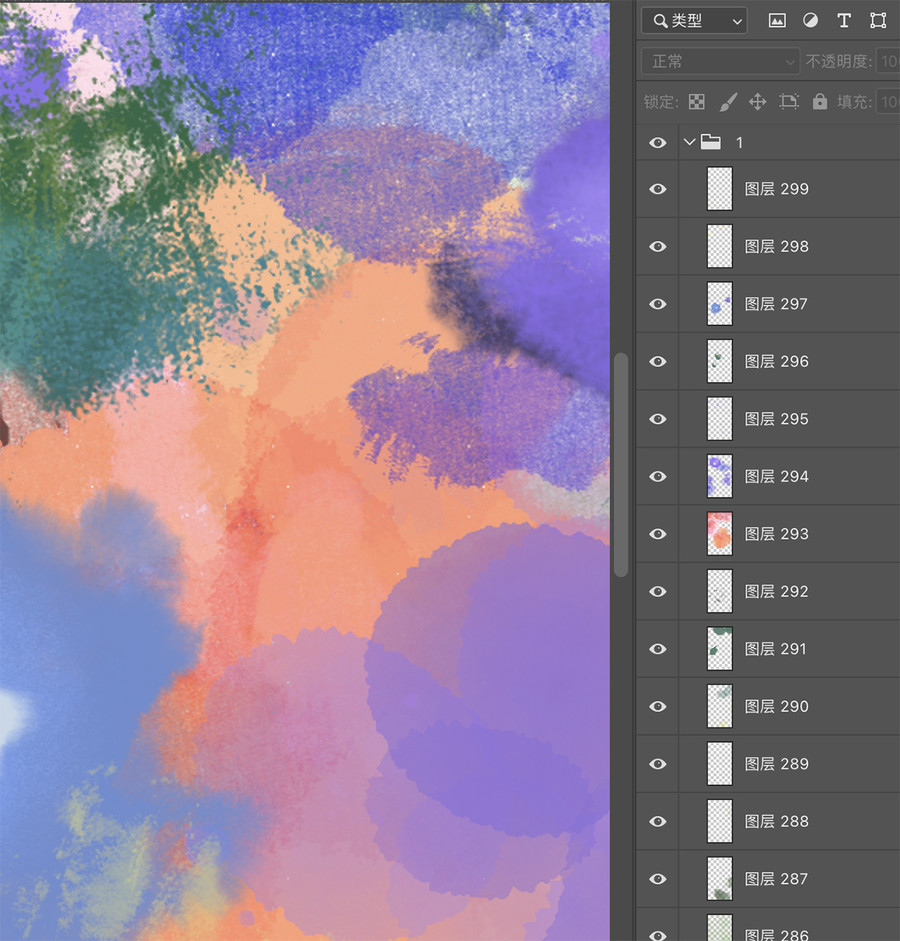Select group name 1

[x=739, y=143]
